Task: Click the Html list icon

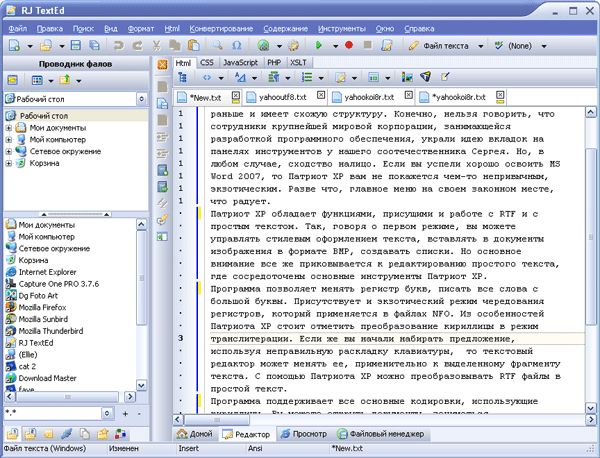Action: (307, 78)
